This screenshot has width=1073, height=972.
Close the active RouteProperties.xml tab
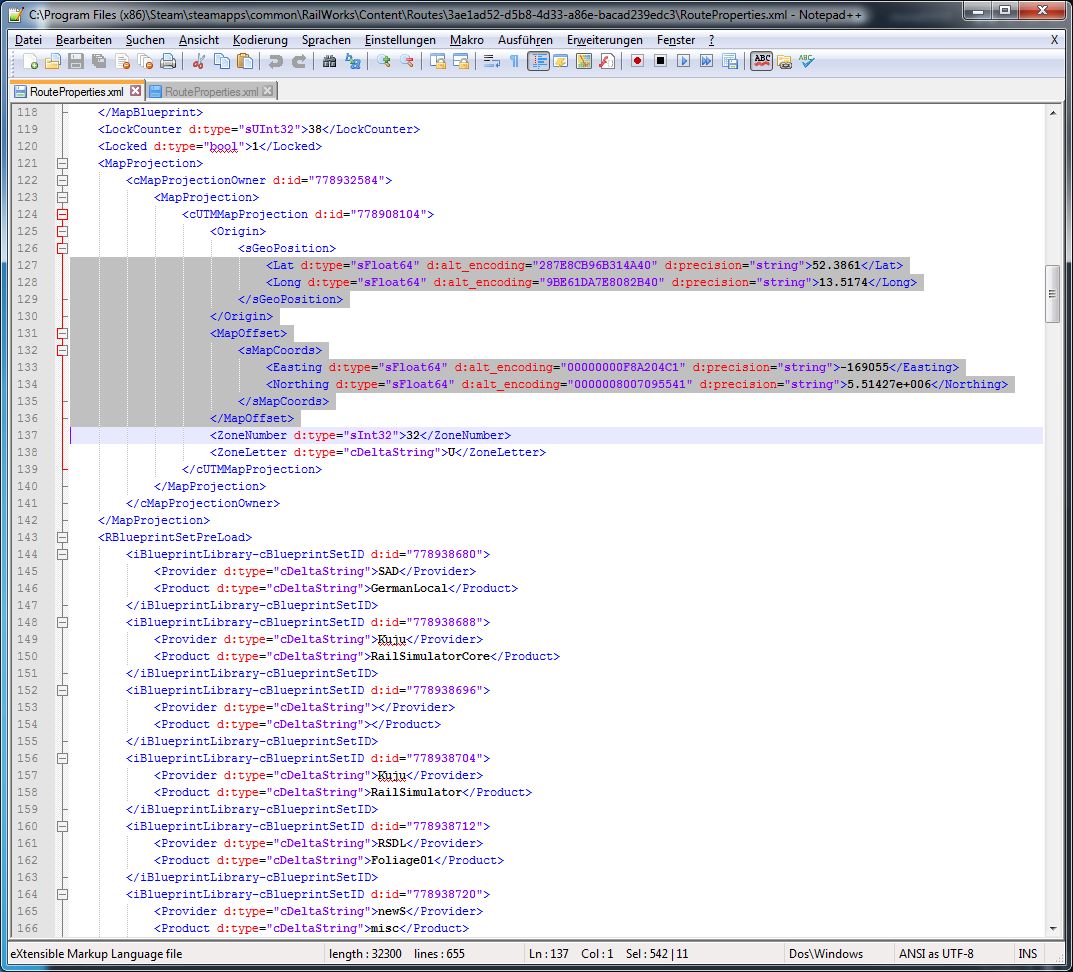point(136,91)
